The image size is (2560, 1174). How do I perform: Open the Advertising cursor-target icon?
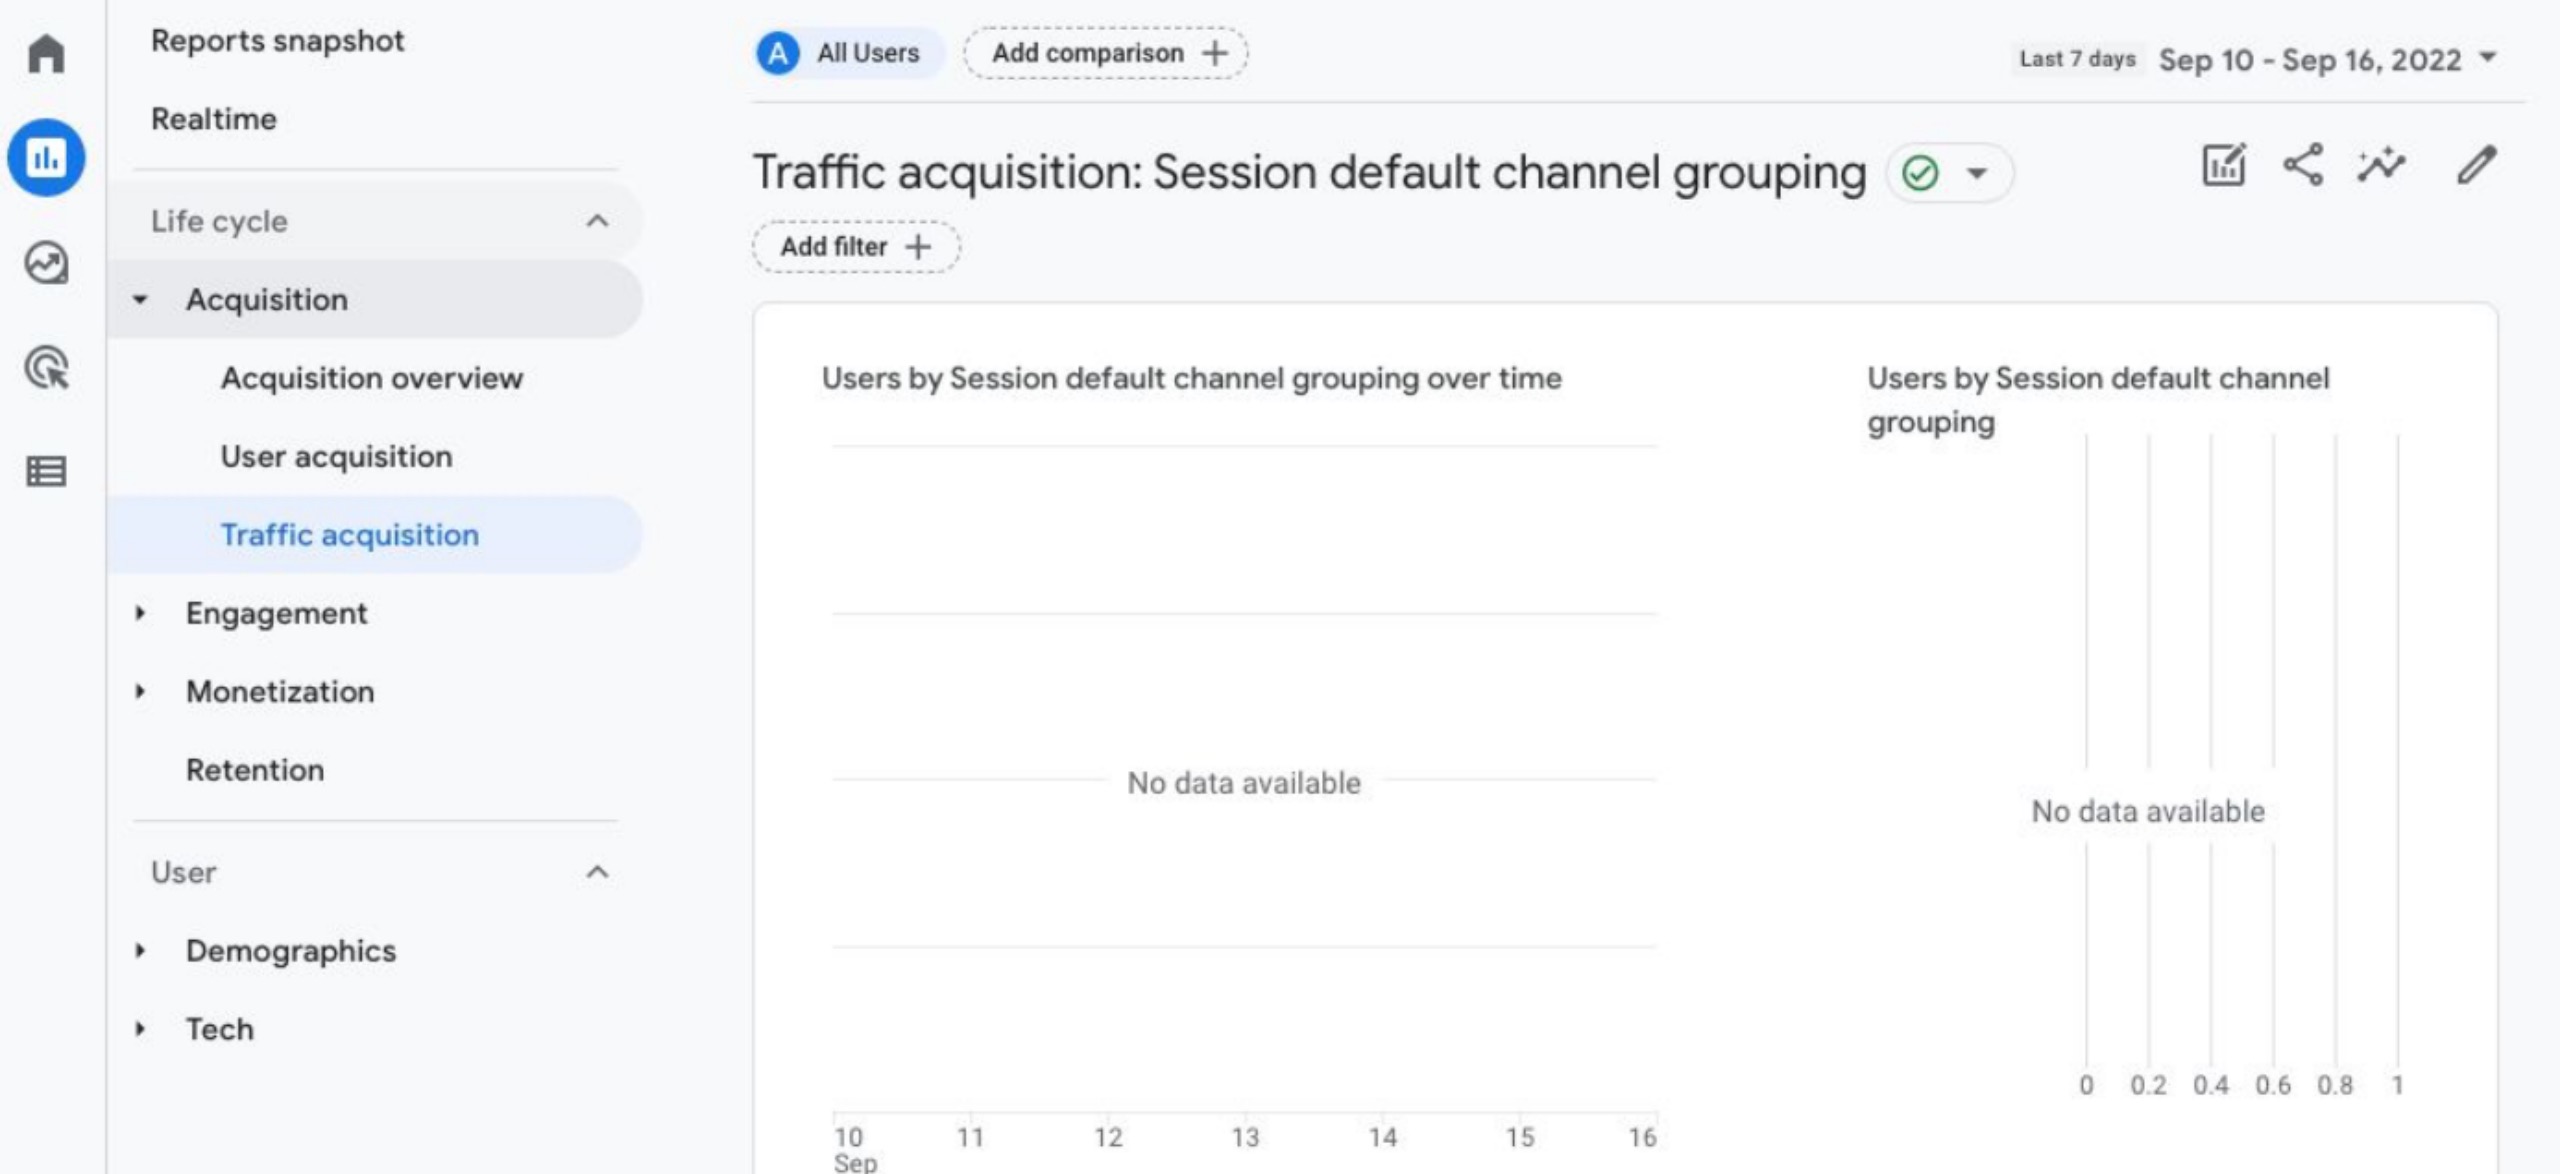46,368
